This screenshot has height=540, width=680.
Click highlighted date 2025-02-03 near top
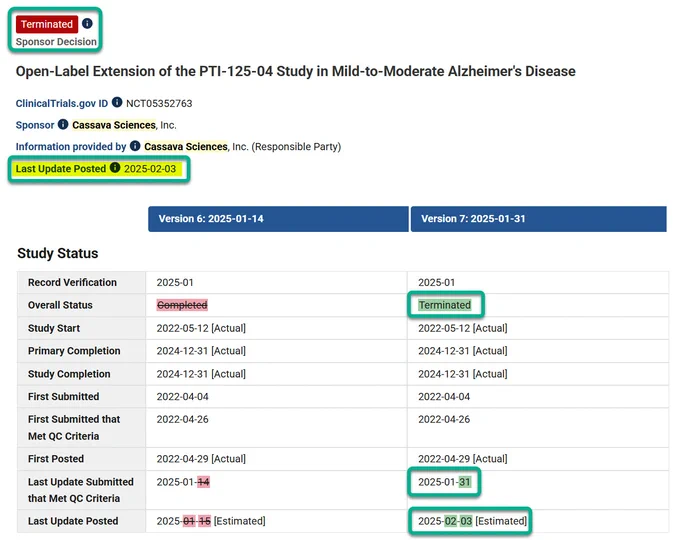[x=150, y=169]
